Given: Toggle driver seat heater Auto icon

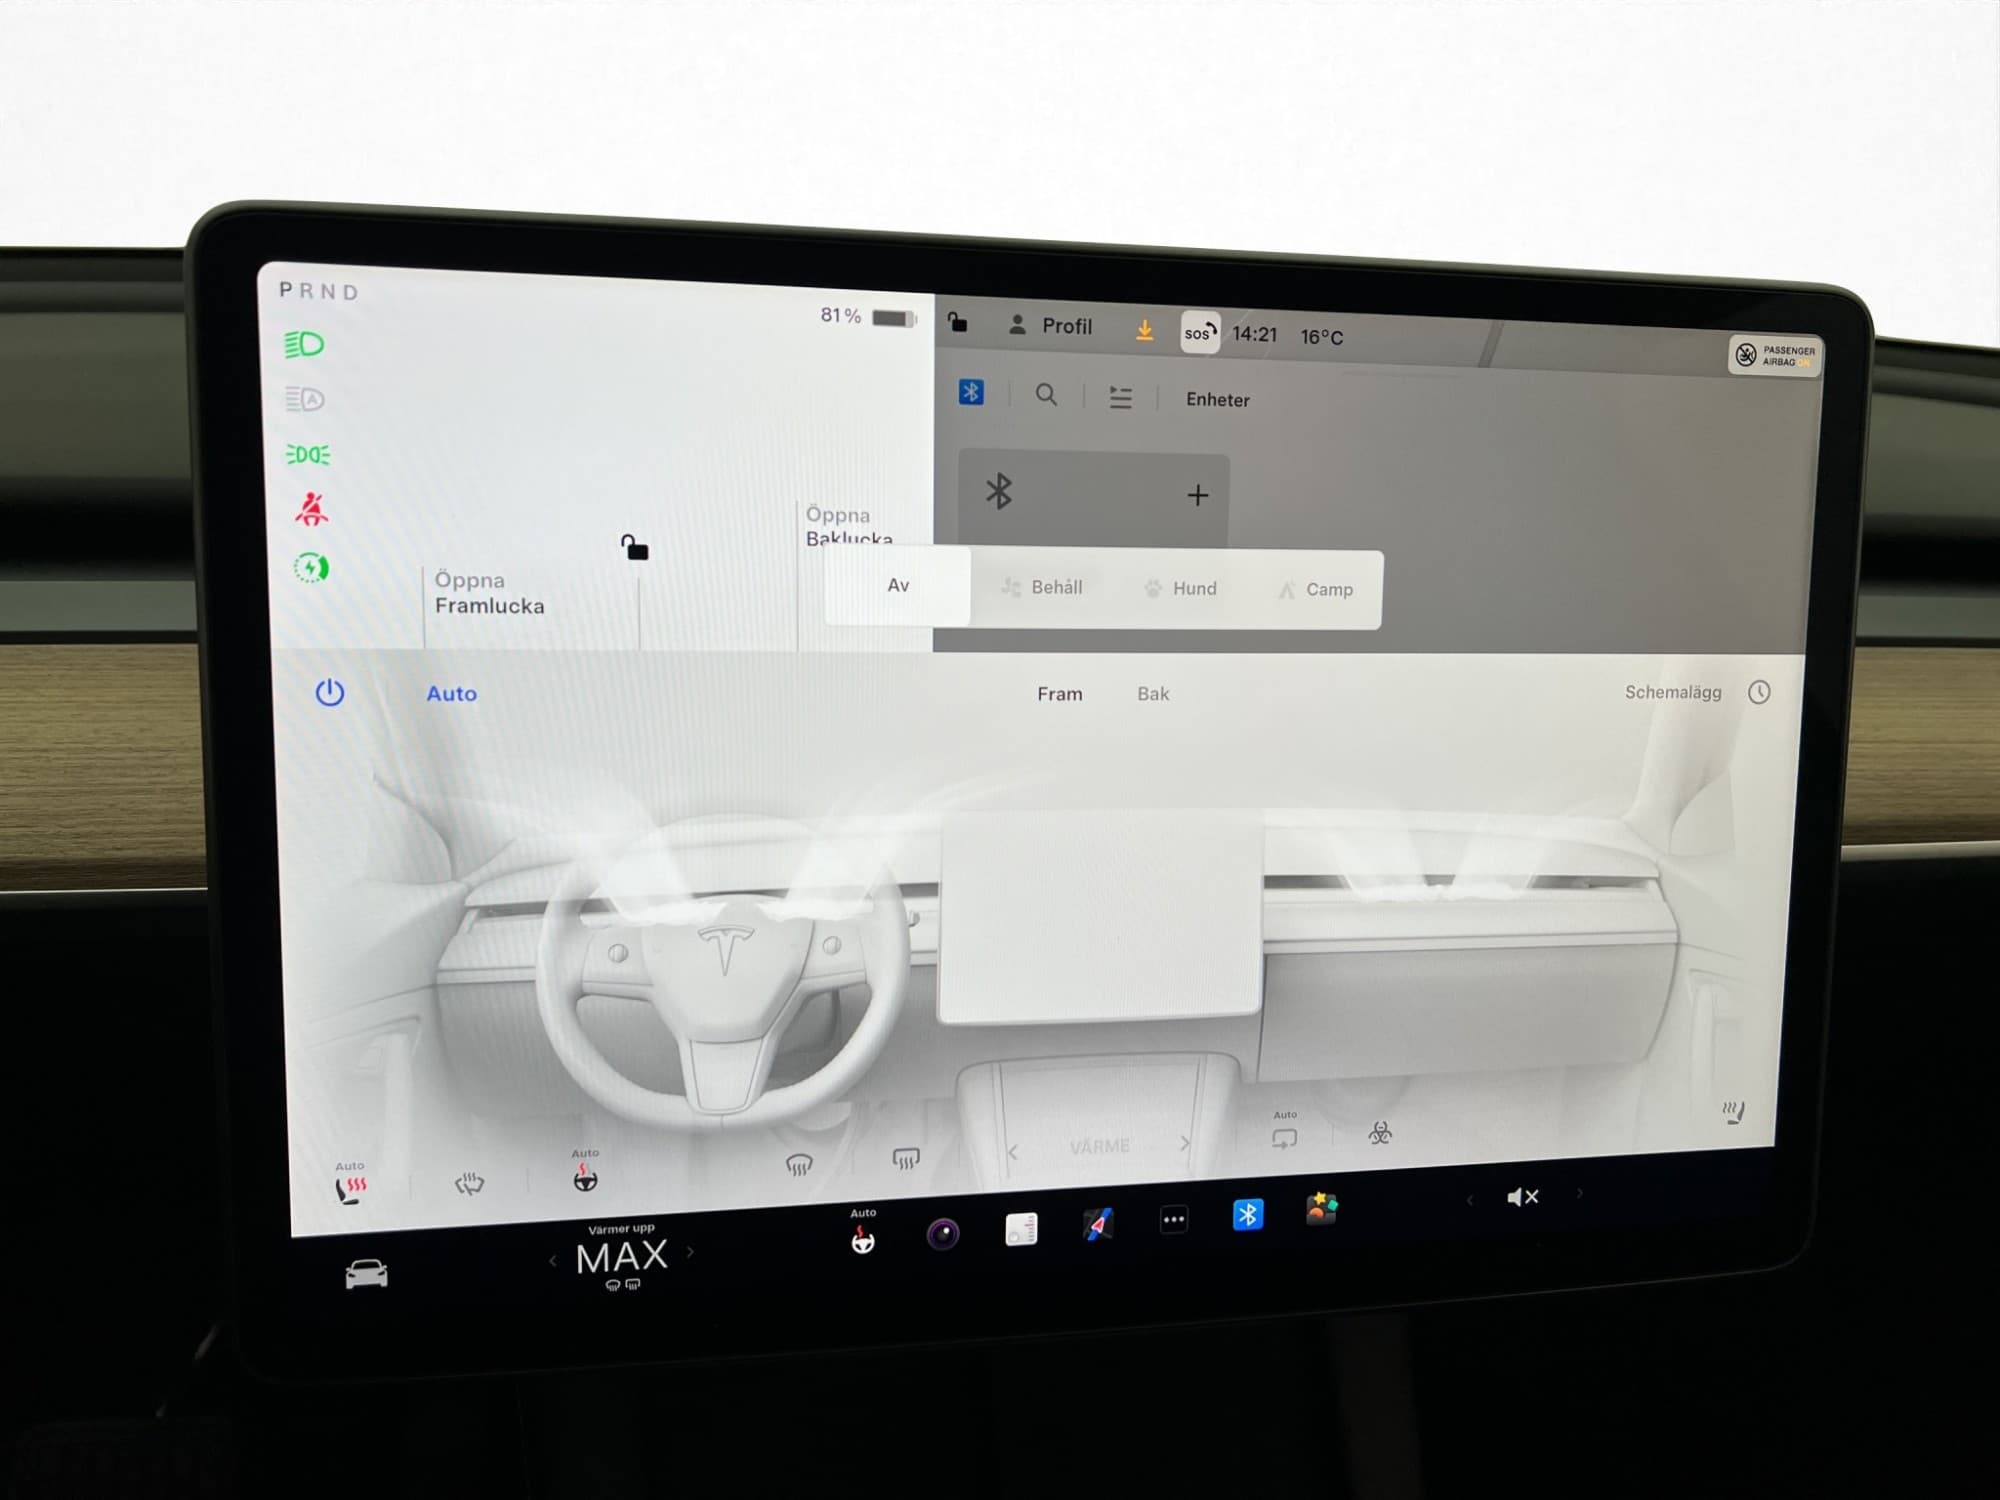Looking at the screenshot, I should 349,1187.
